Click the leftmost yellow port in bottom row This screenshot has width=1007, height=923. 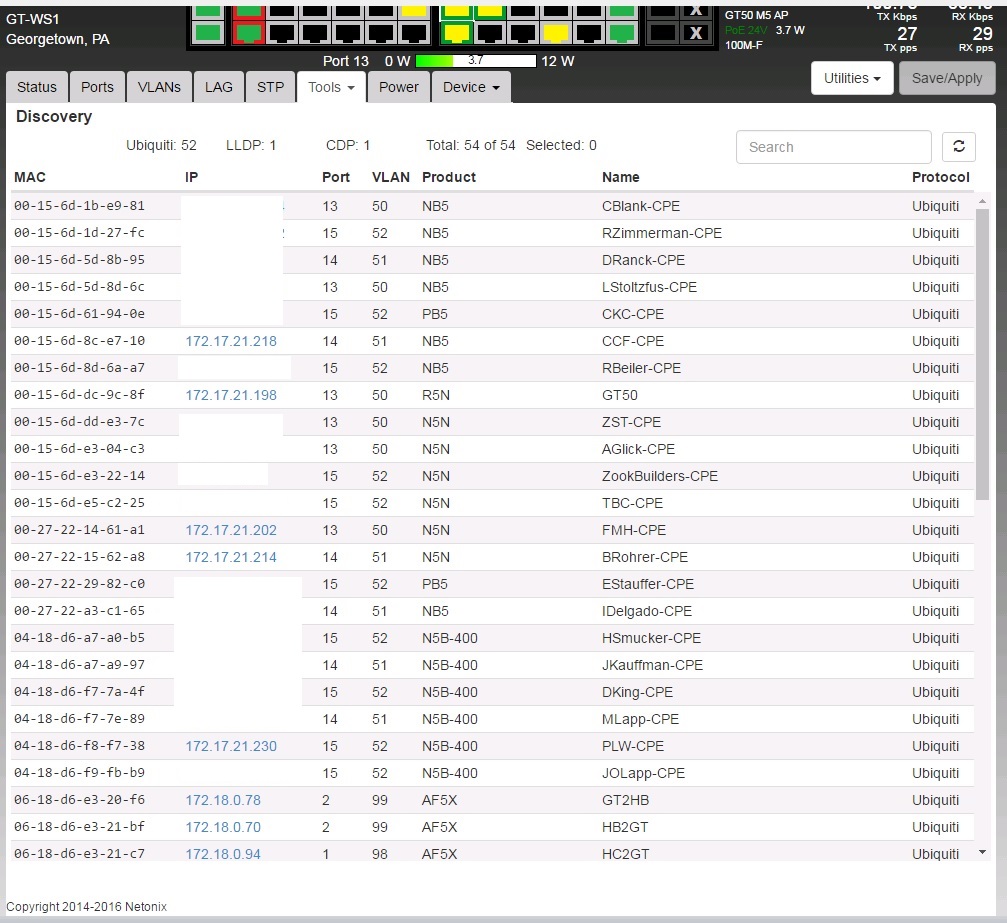point(456,33)
